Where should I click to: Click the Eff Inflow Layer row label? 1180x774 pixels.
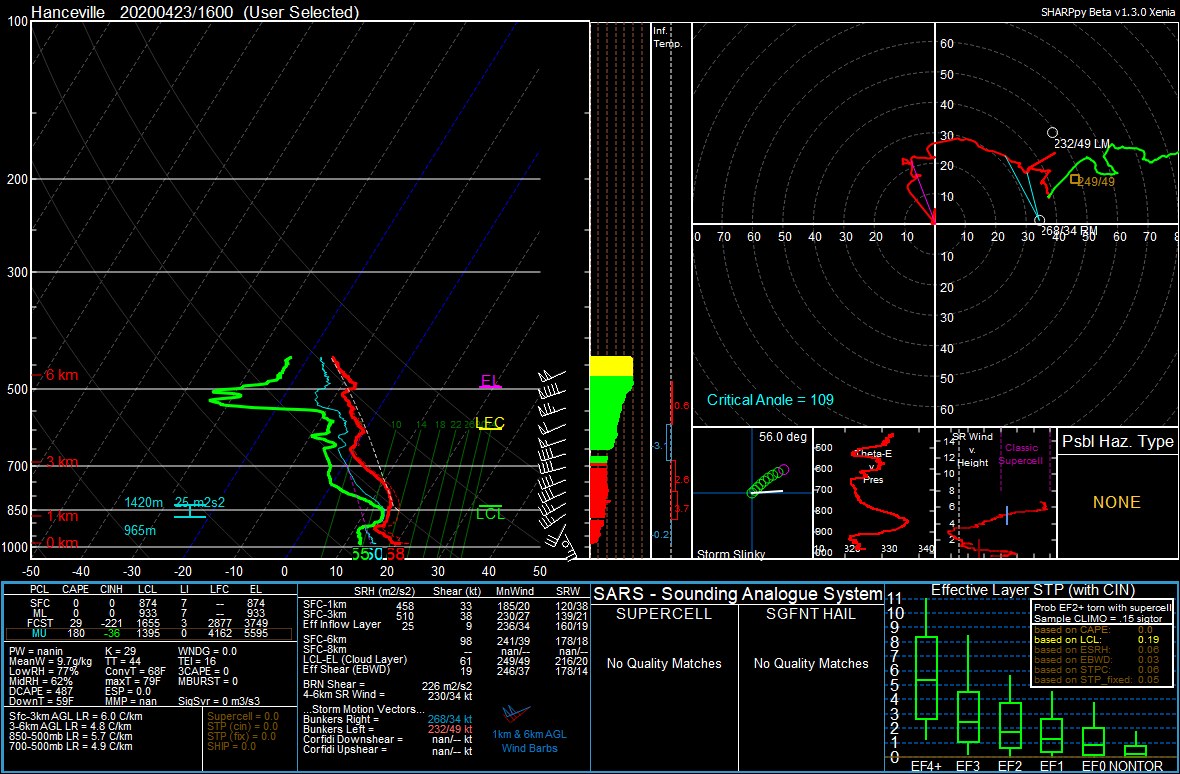click(341, 624)
